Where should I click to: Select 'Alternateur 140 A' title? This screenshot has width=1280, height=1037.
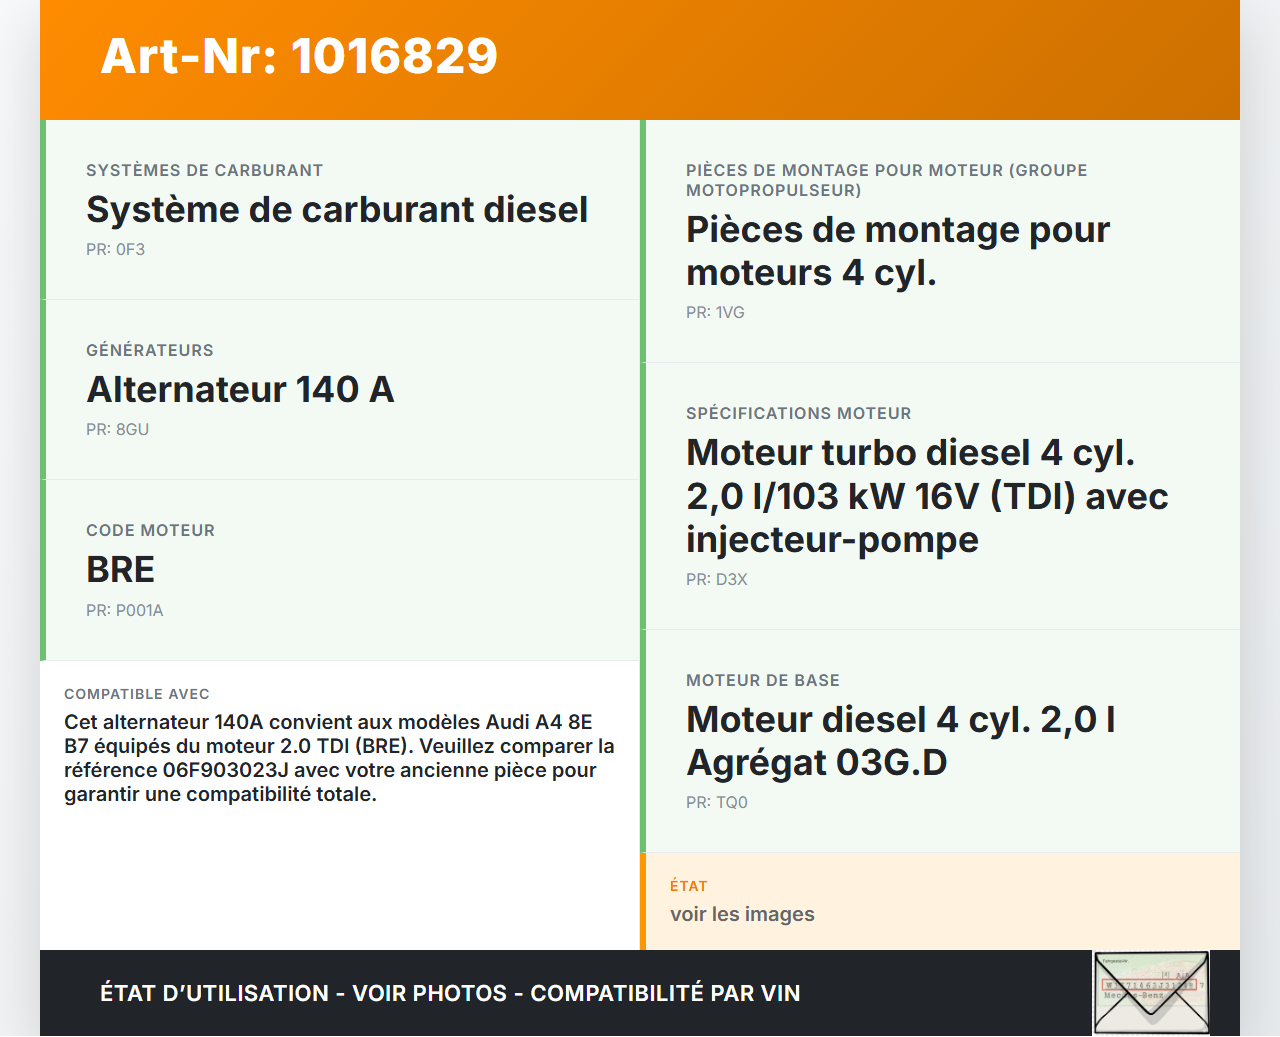[x=240, y=389]
